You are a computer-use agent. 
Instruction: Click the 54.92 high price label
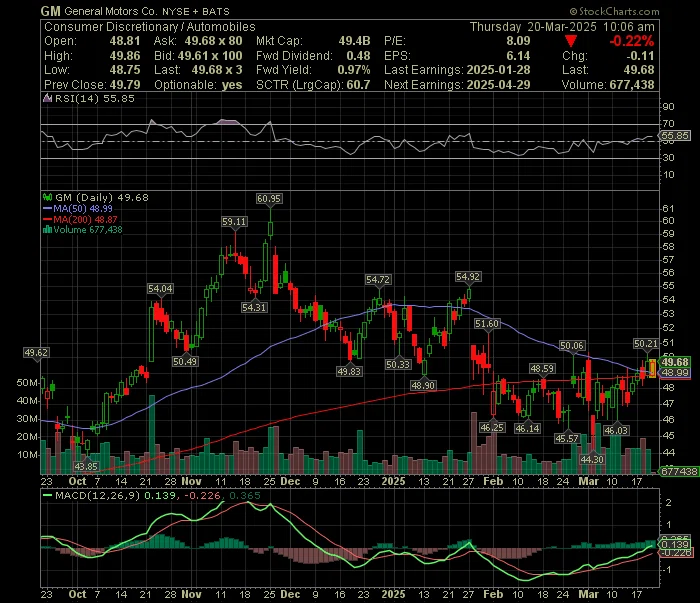(468, 277)
